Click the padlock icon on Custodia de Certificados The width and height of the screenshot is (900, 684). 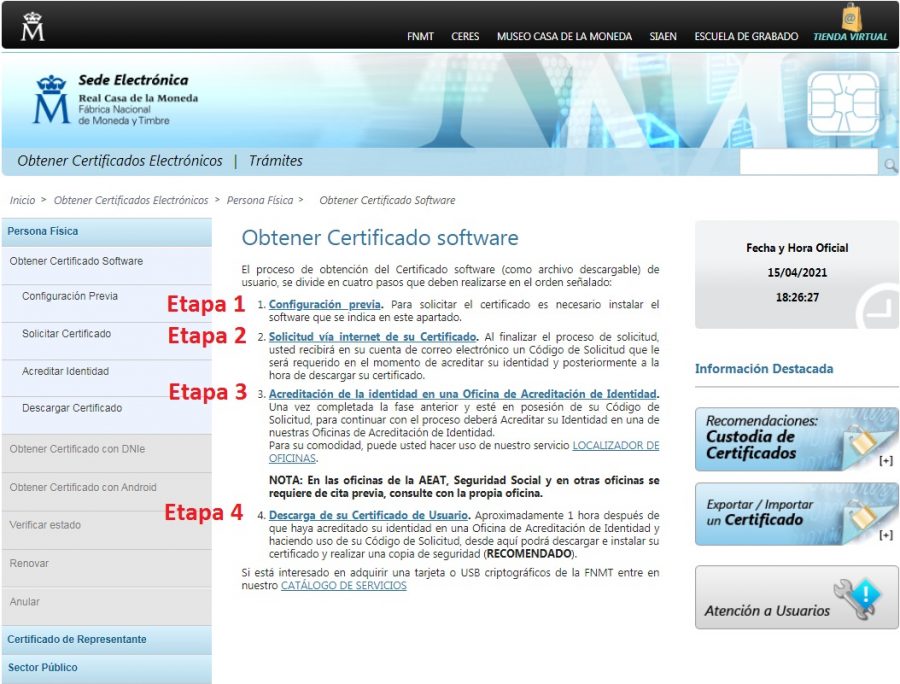[862, 443]
